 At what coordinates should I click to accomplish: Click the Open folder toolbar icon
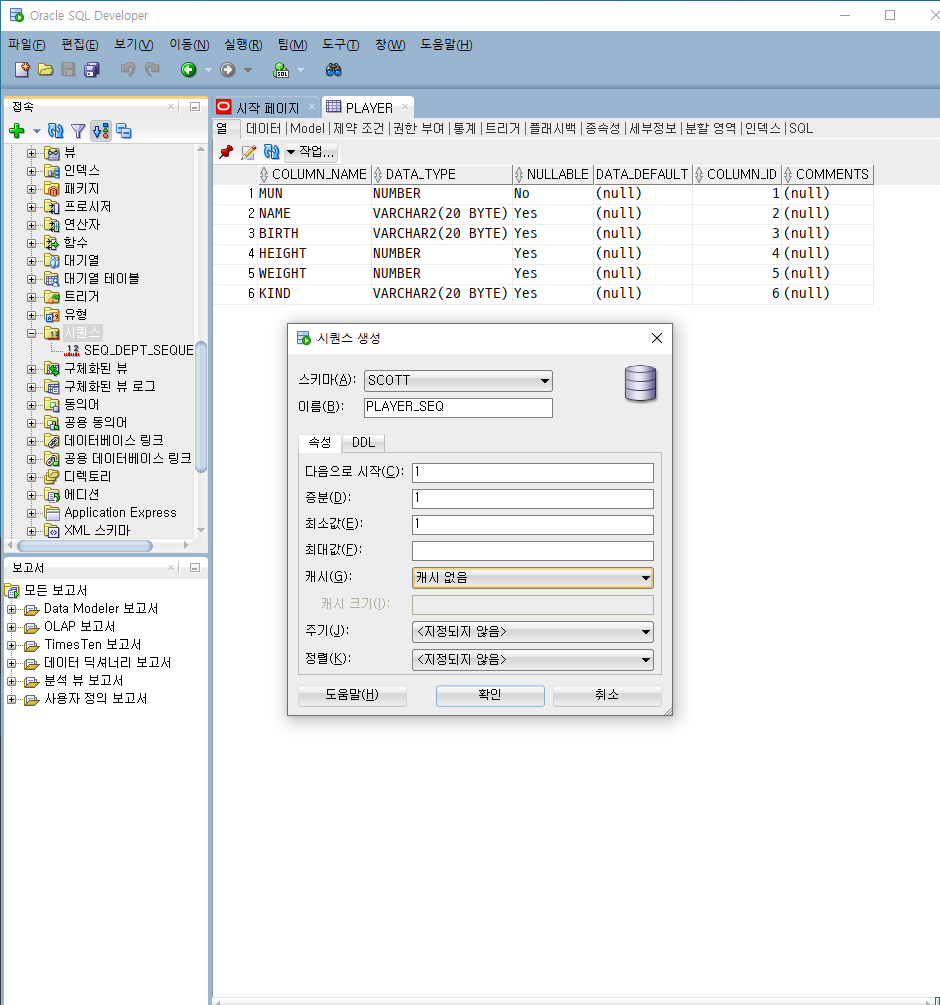click(x=45, y=69)
